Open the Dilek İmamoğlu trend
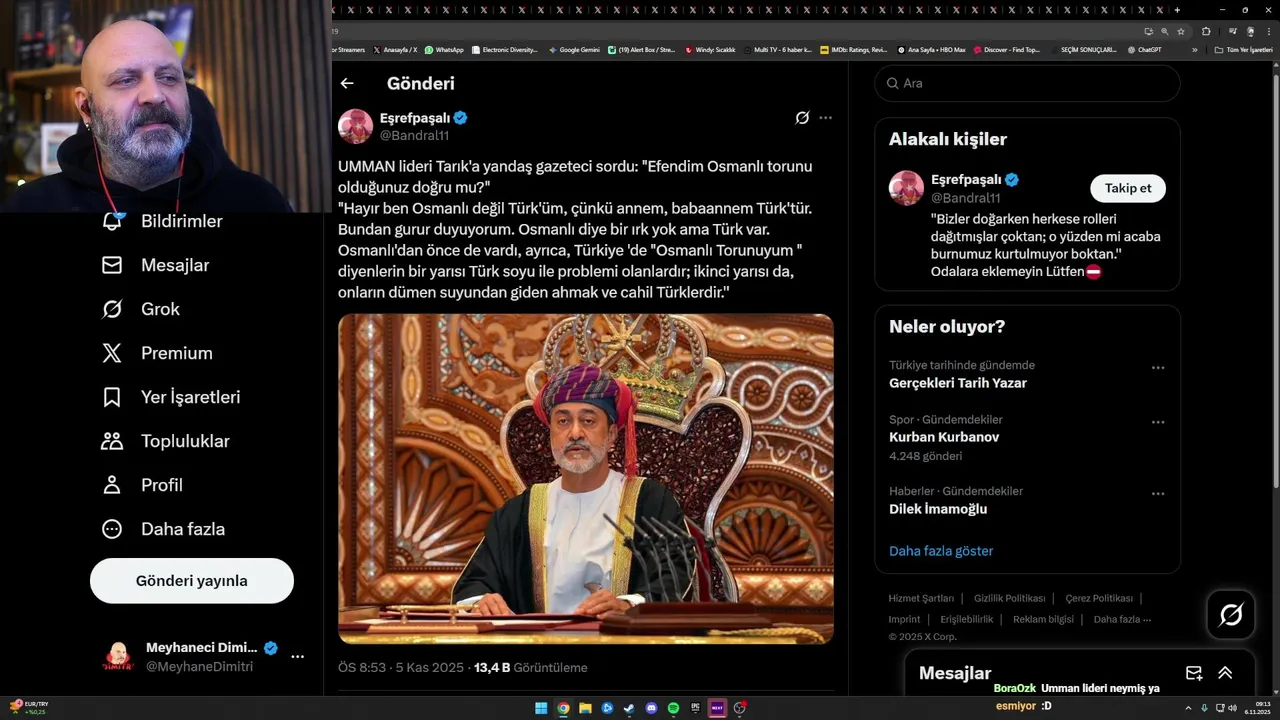The width and height of the screenshot is (1280, 720). coord(938,509)
